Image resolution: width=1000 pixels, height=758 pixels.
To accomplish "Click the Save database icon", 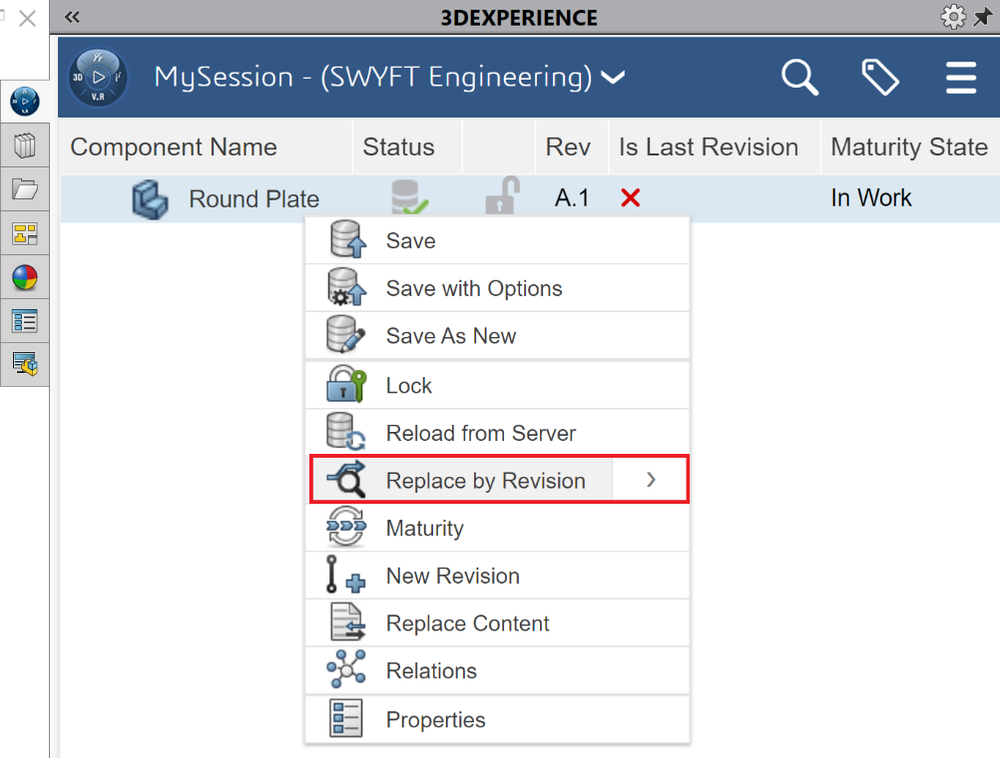I will pos(347,240).
